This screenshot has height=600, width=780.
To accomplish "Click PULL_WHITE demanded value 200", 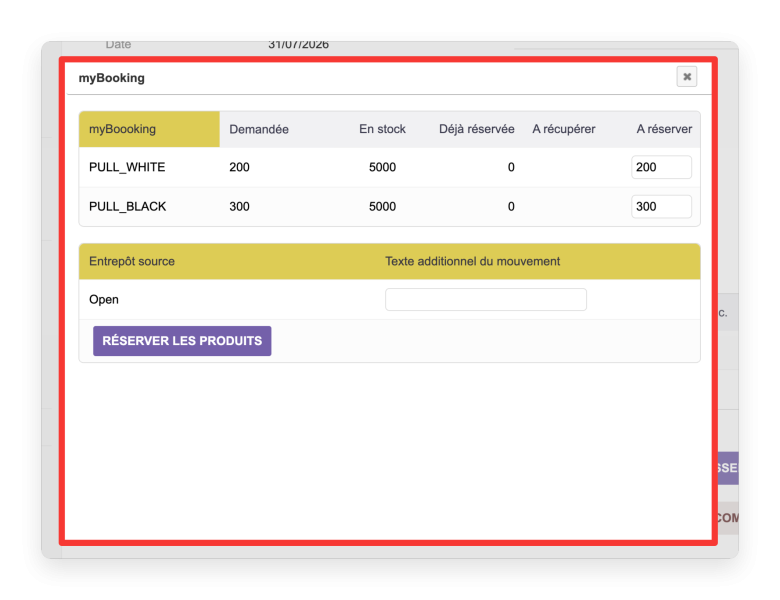I will click(239, 167).
